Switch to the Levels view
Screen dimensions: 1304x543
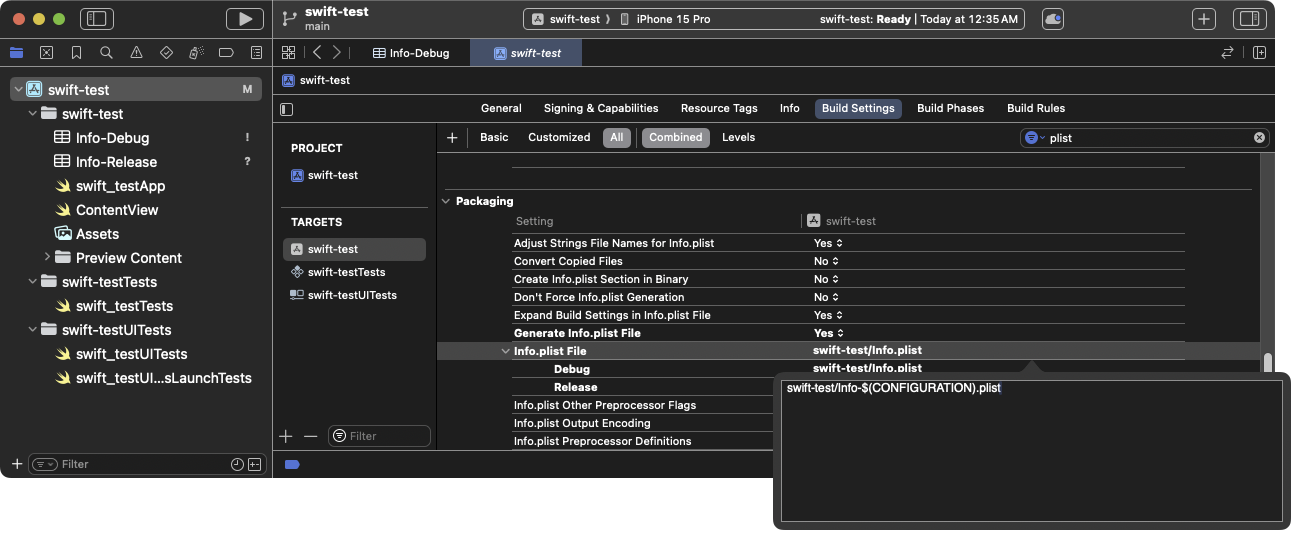[738, 137]
